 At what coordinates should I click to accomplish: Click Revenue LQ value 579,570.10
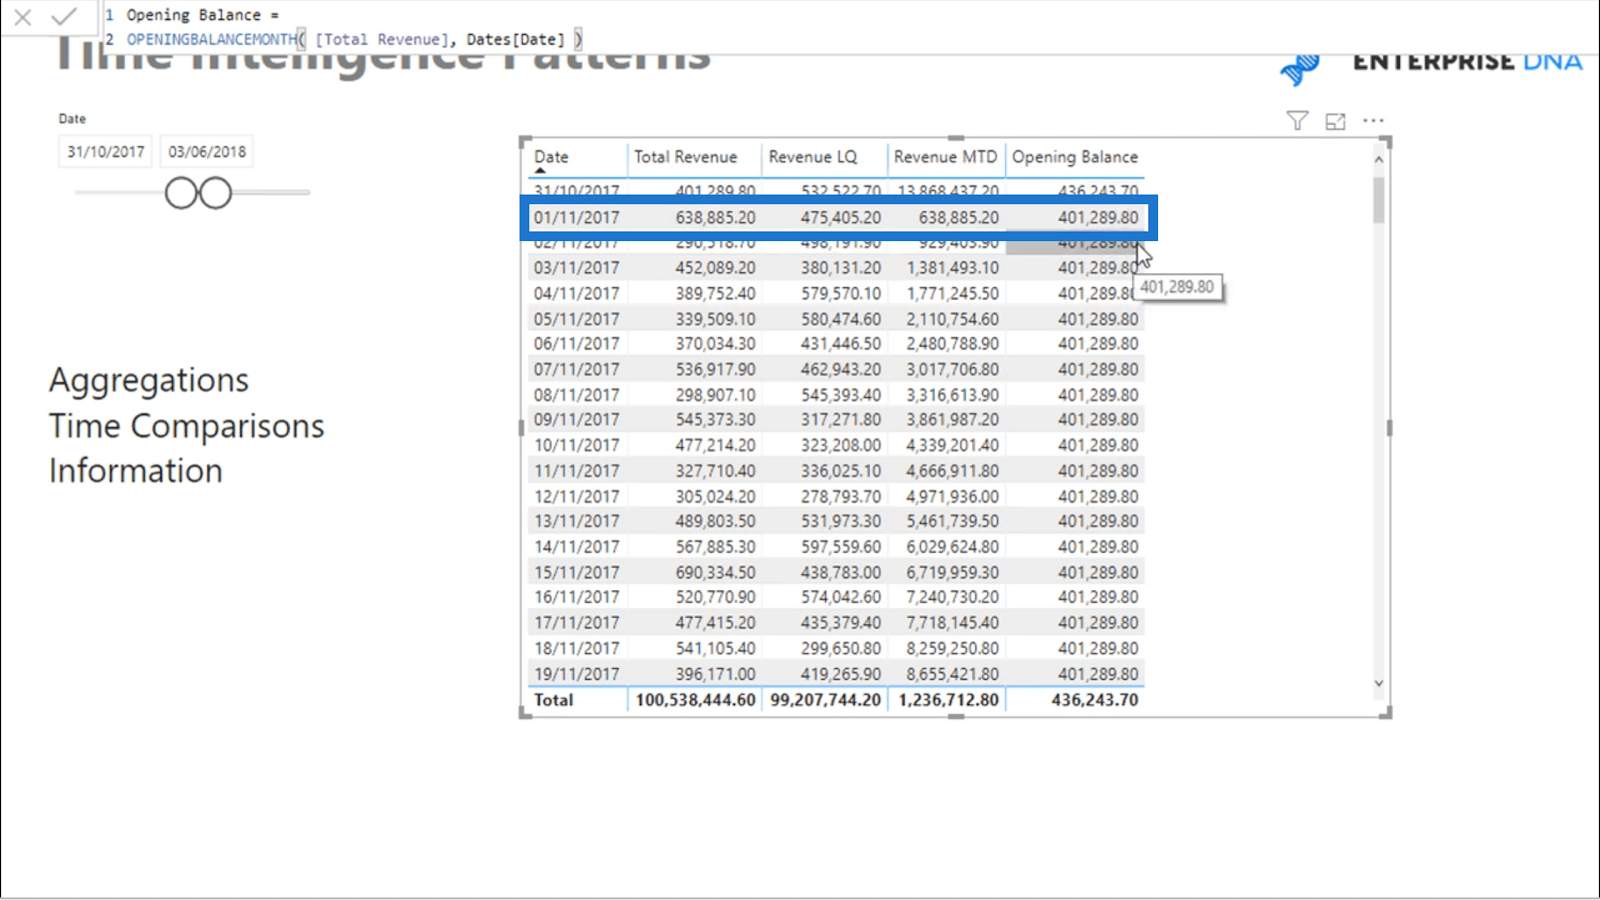(841, 293)
